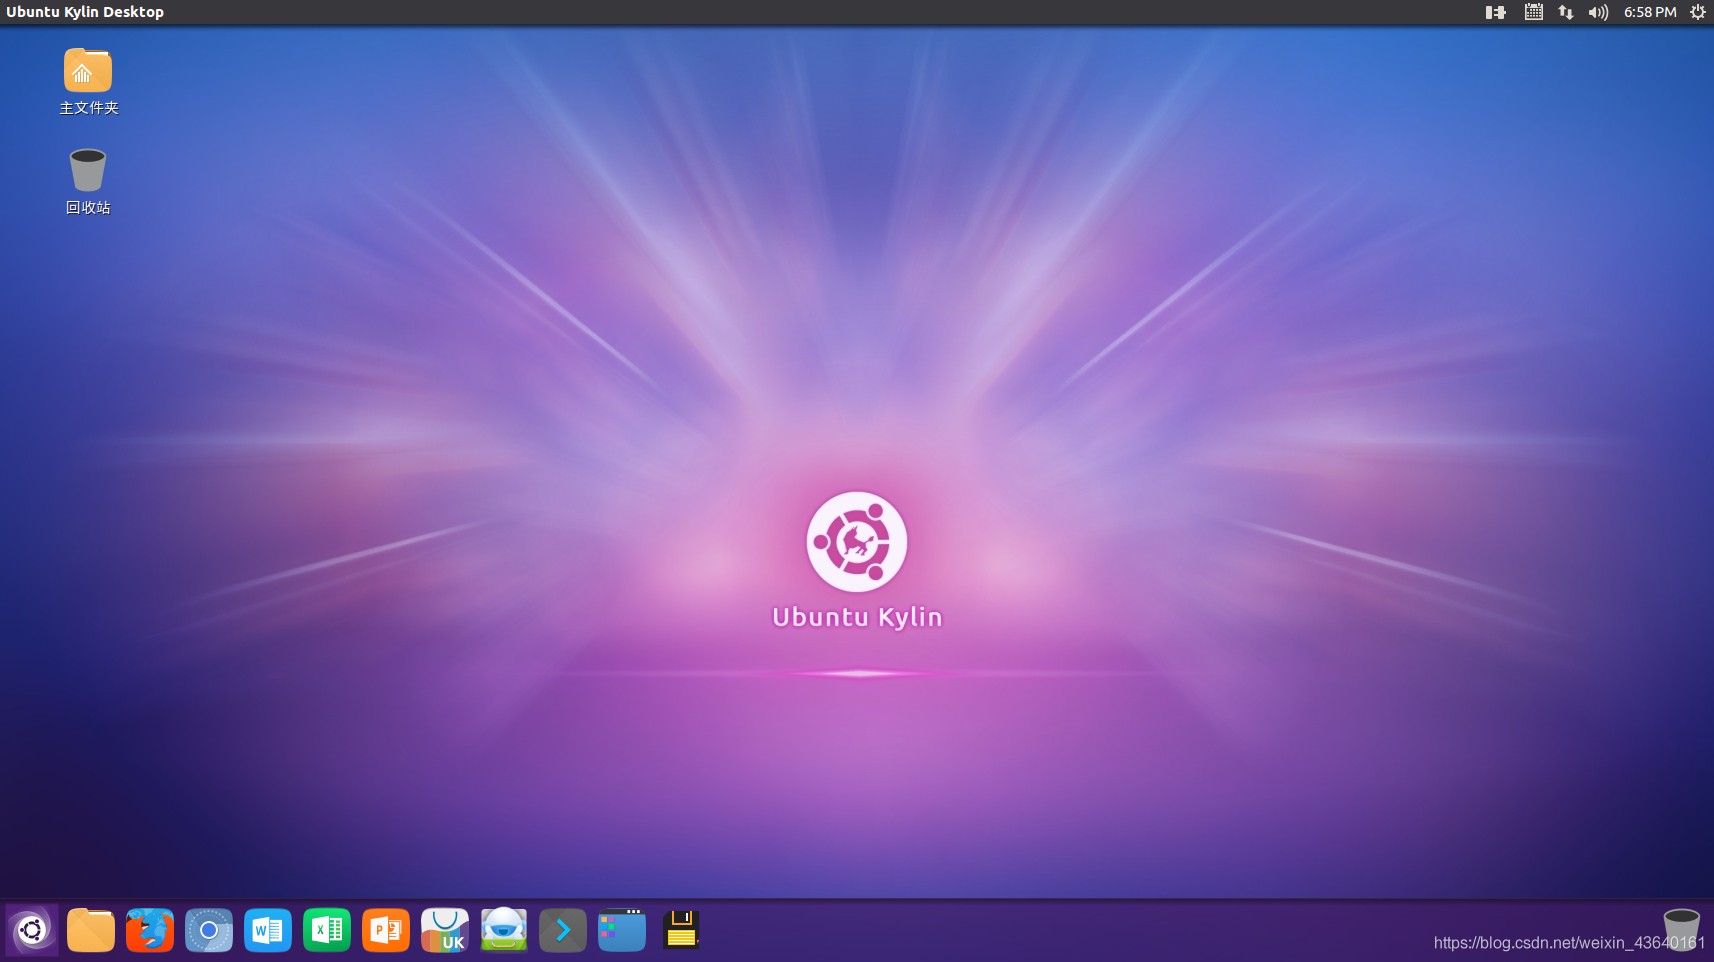Viewport: 1714px width, 962px height.
Task: Open the blue window with colored squares icon
Action: click(x=622, y=931)
